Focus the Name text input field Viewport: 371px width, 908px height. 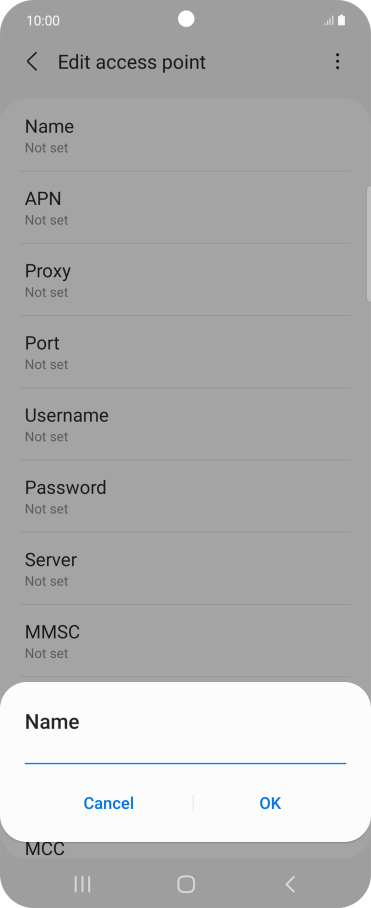(x=185, y=752)
